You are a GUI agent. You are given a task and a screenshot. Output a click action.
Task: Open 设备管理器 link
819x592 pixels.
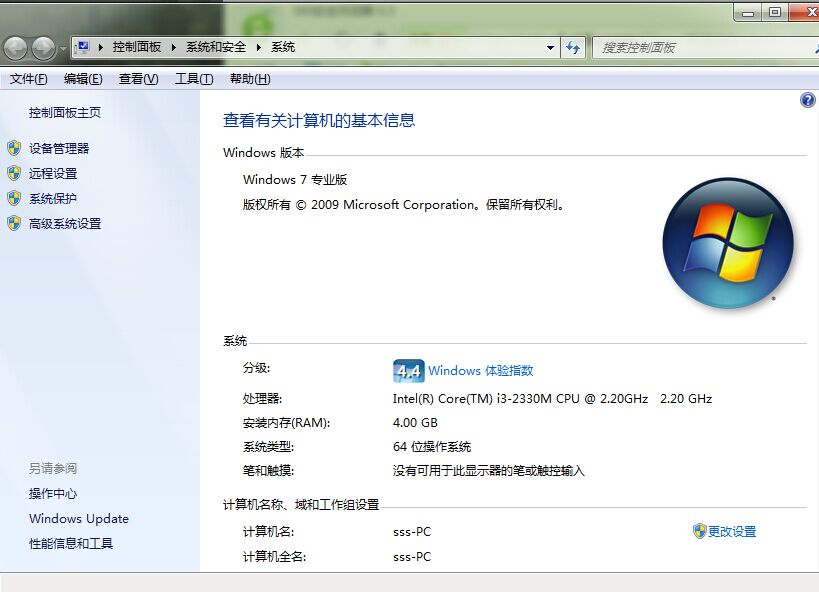[59, 148]
